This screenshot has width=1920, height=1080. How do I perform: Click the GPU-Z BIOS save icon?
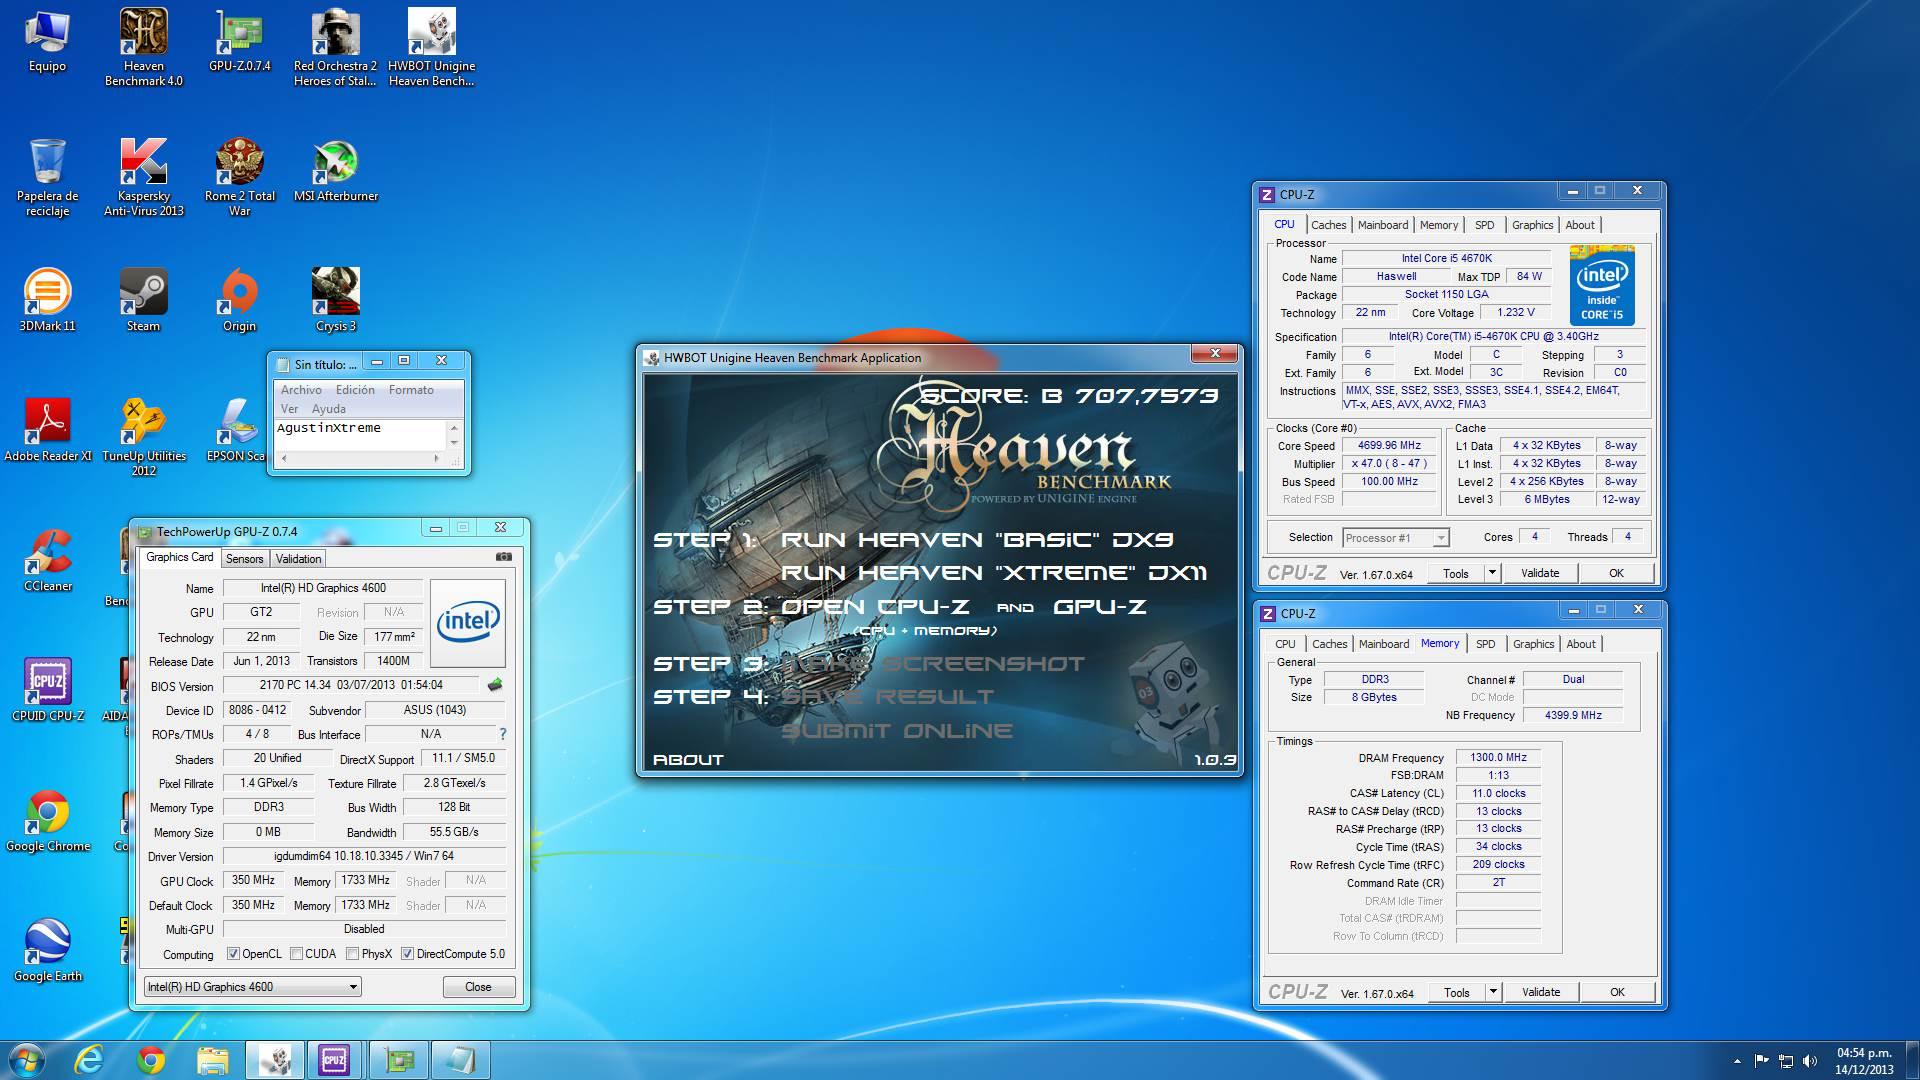click(x=494, y=685)
